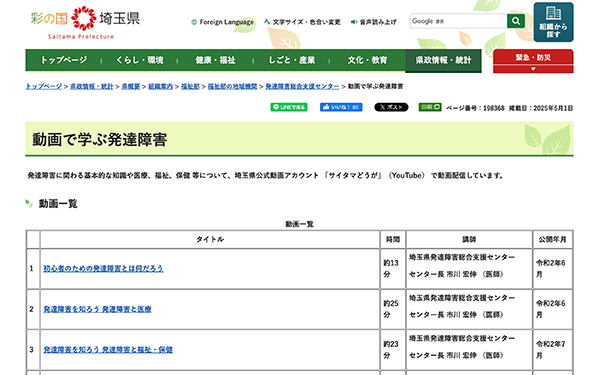Click the 約25分 duration cell
Screen dimensions: 600x375
coord(393,309)
